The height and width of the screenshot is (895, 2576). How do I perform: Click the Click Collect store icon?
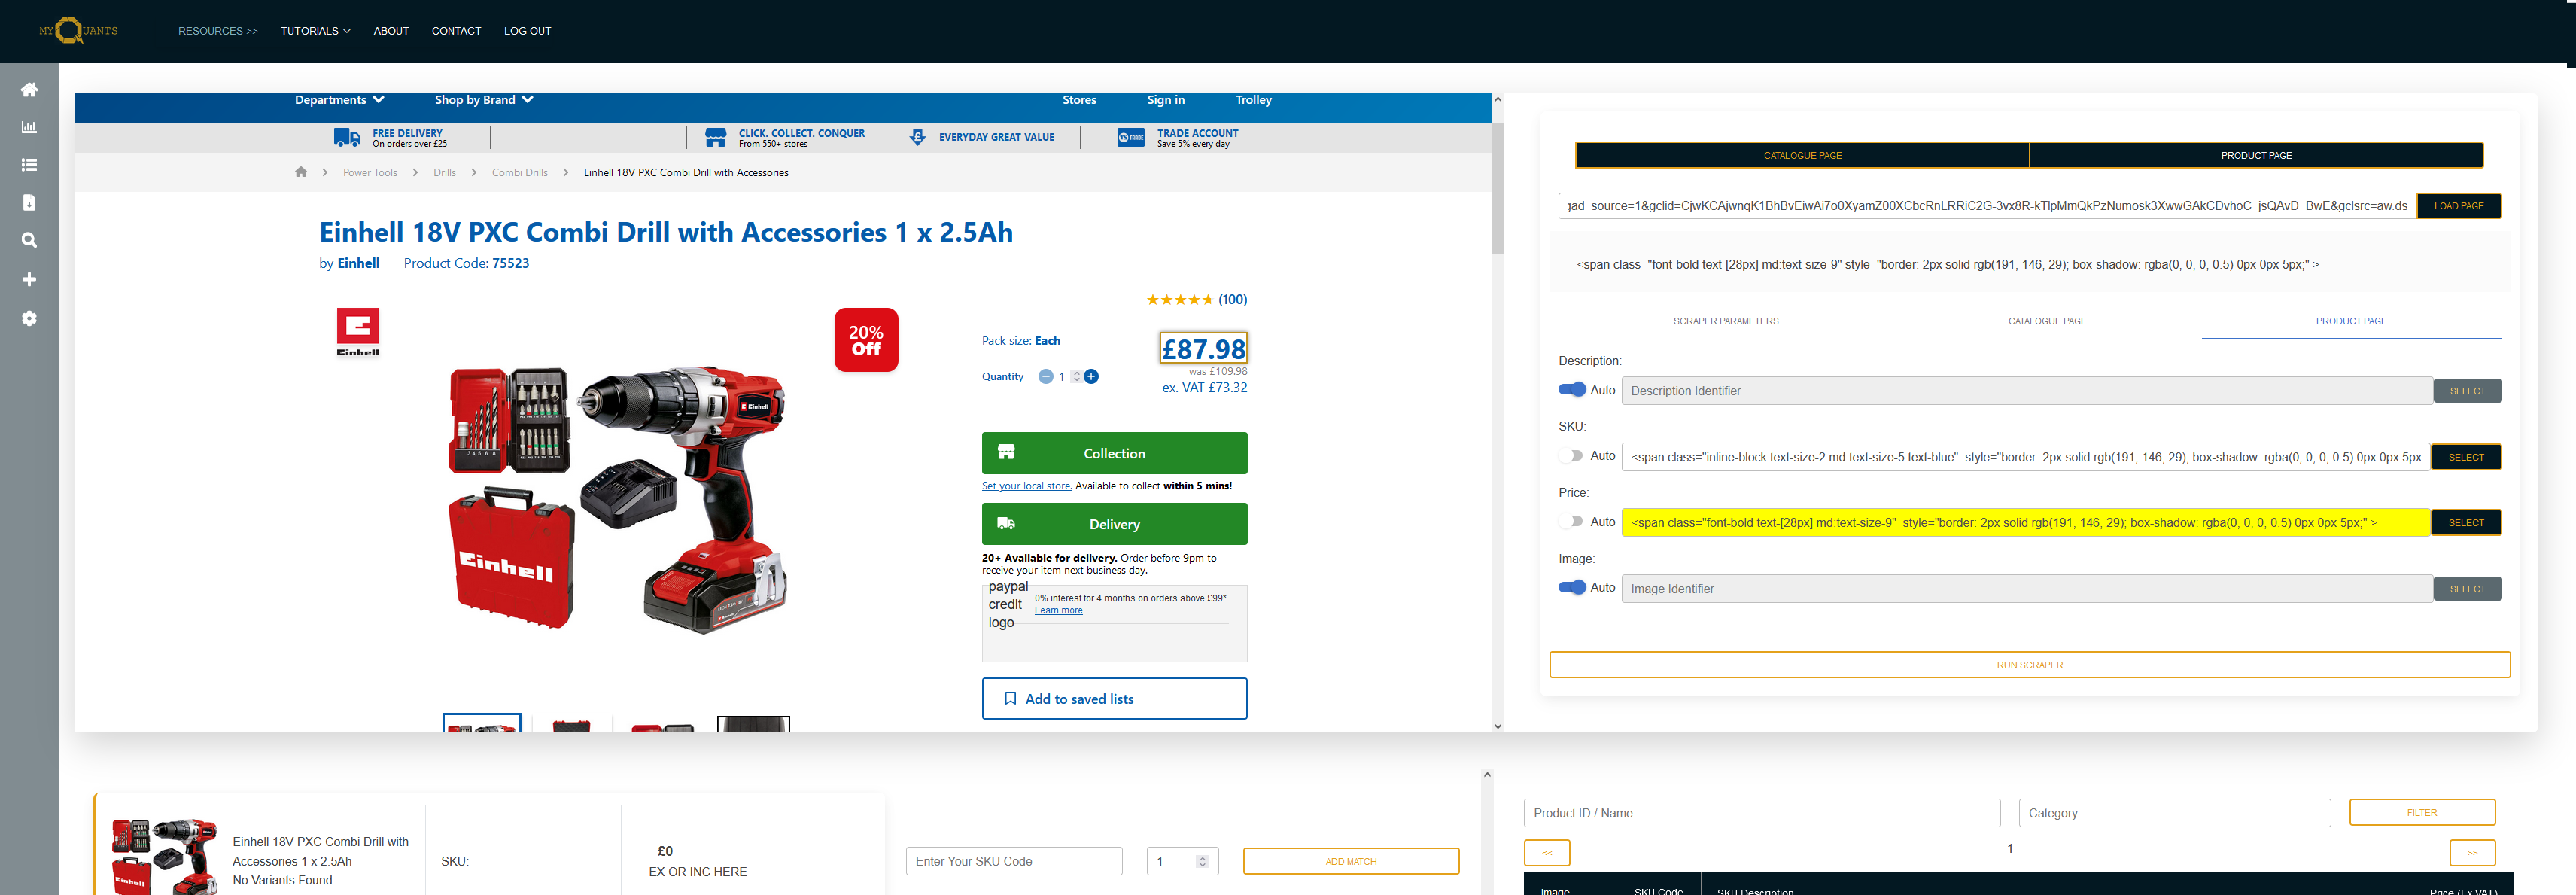click(x=716, y=137)
